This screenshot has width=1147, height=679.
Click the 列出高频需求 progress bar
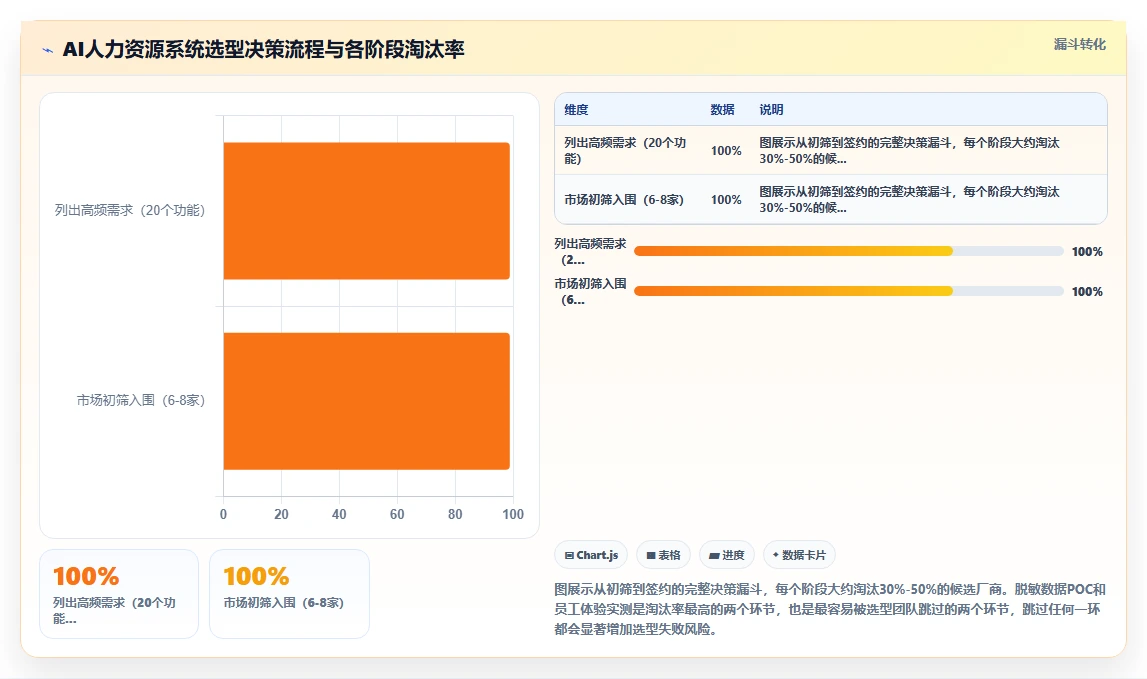[849, 251]
